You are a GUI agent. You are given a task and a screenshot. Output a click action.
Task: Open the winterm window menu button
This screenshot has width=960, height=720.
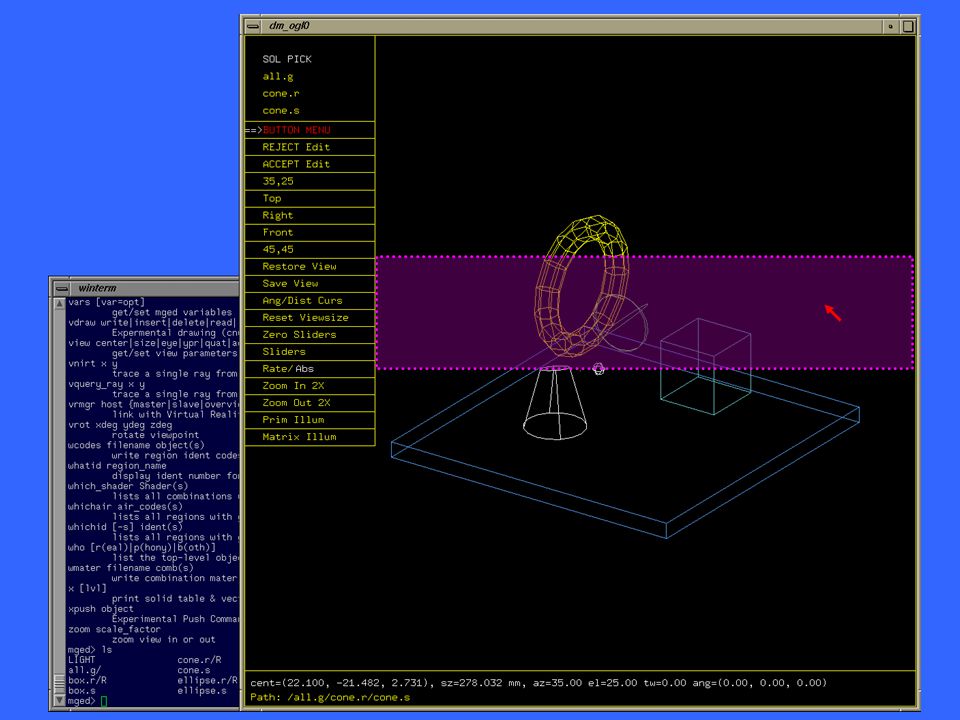[62, 288]
